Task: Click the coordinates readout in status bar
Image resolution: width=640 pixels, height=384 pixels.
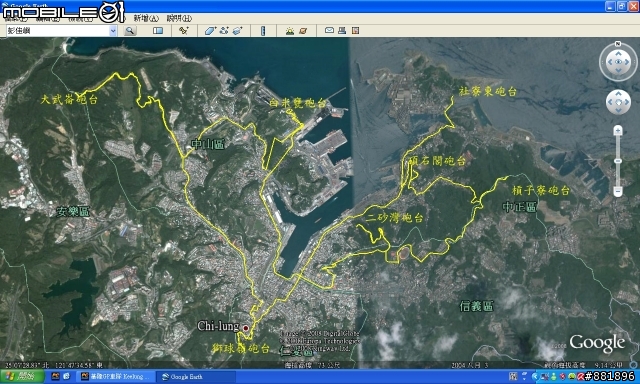Action: 54,365
